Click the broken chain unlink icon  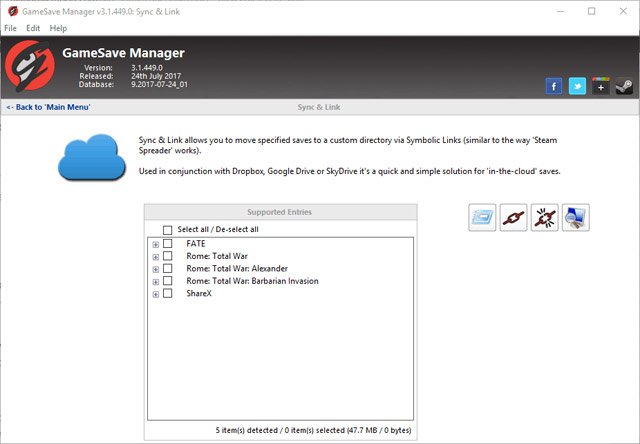click(x=544, y=217)
